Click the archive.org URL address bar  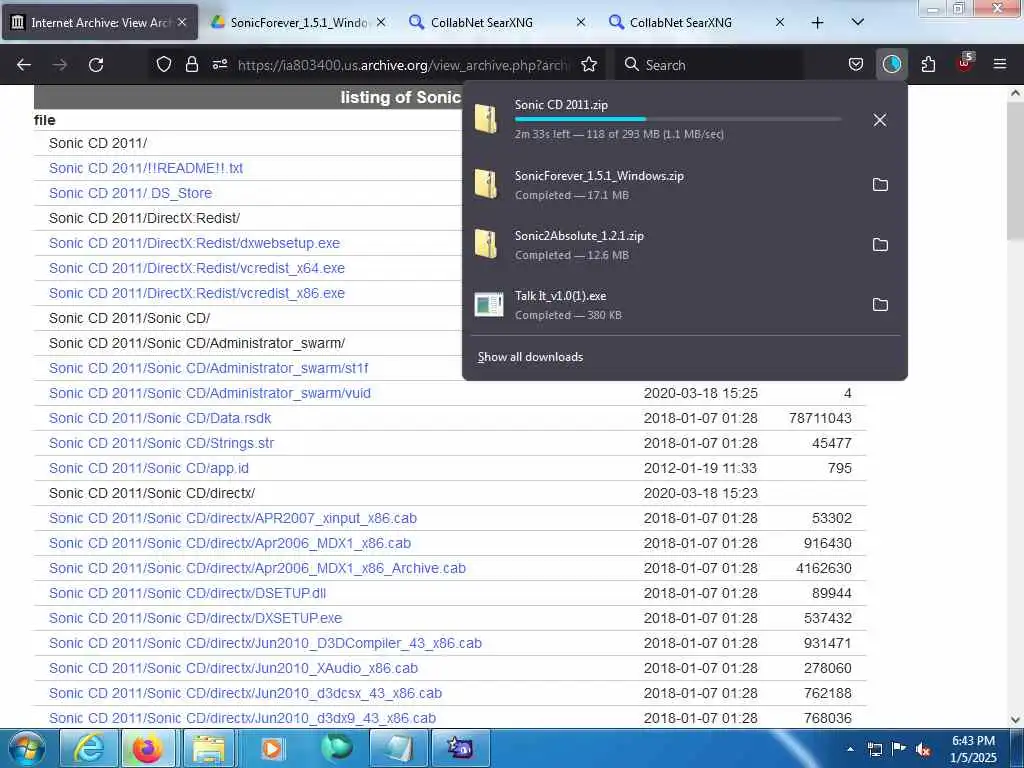click(404, 65)
